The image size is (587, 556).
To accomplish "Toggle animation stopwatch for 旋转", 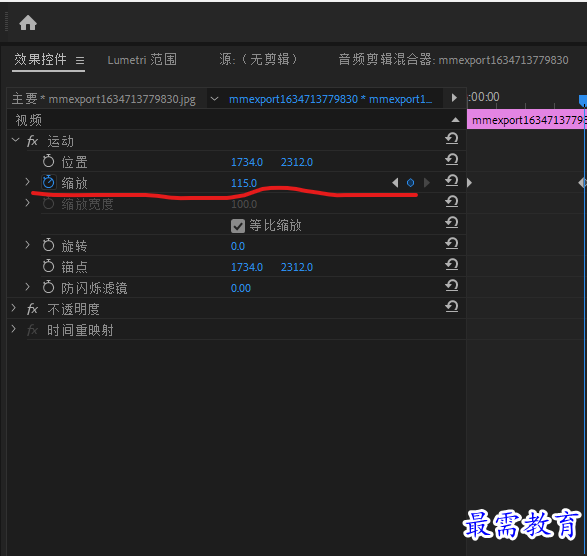I will click(48, 245).
